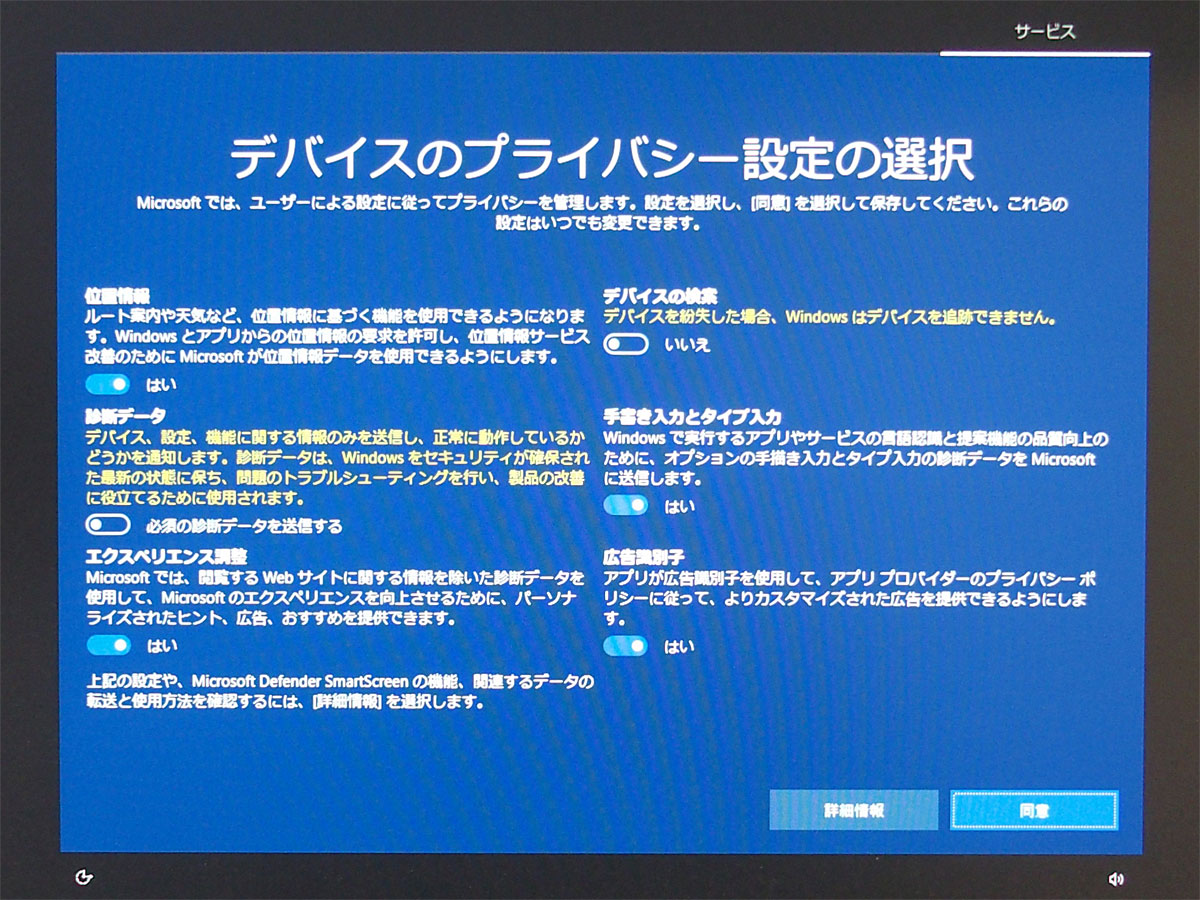Disable the 広告識別子 toggle switch

click(x=626, y=646)
